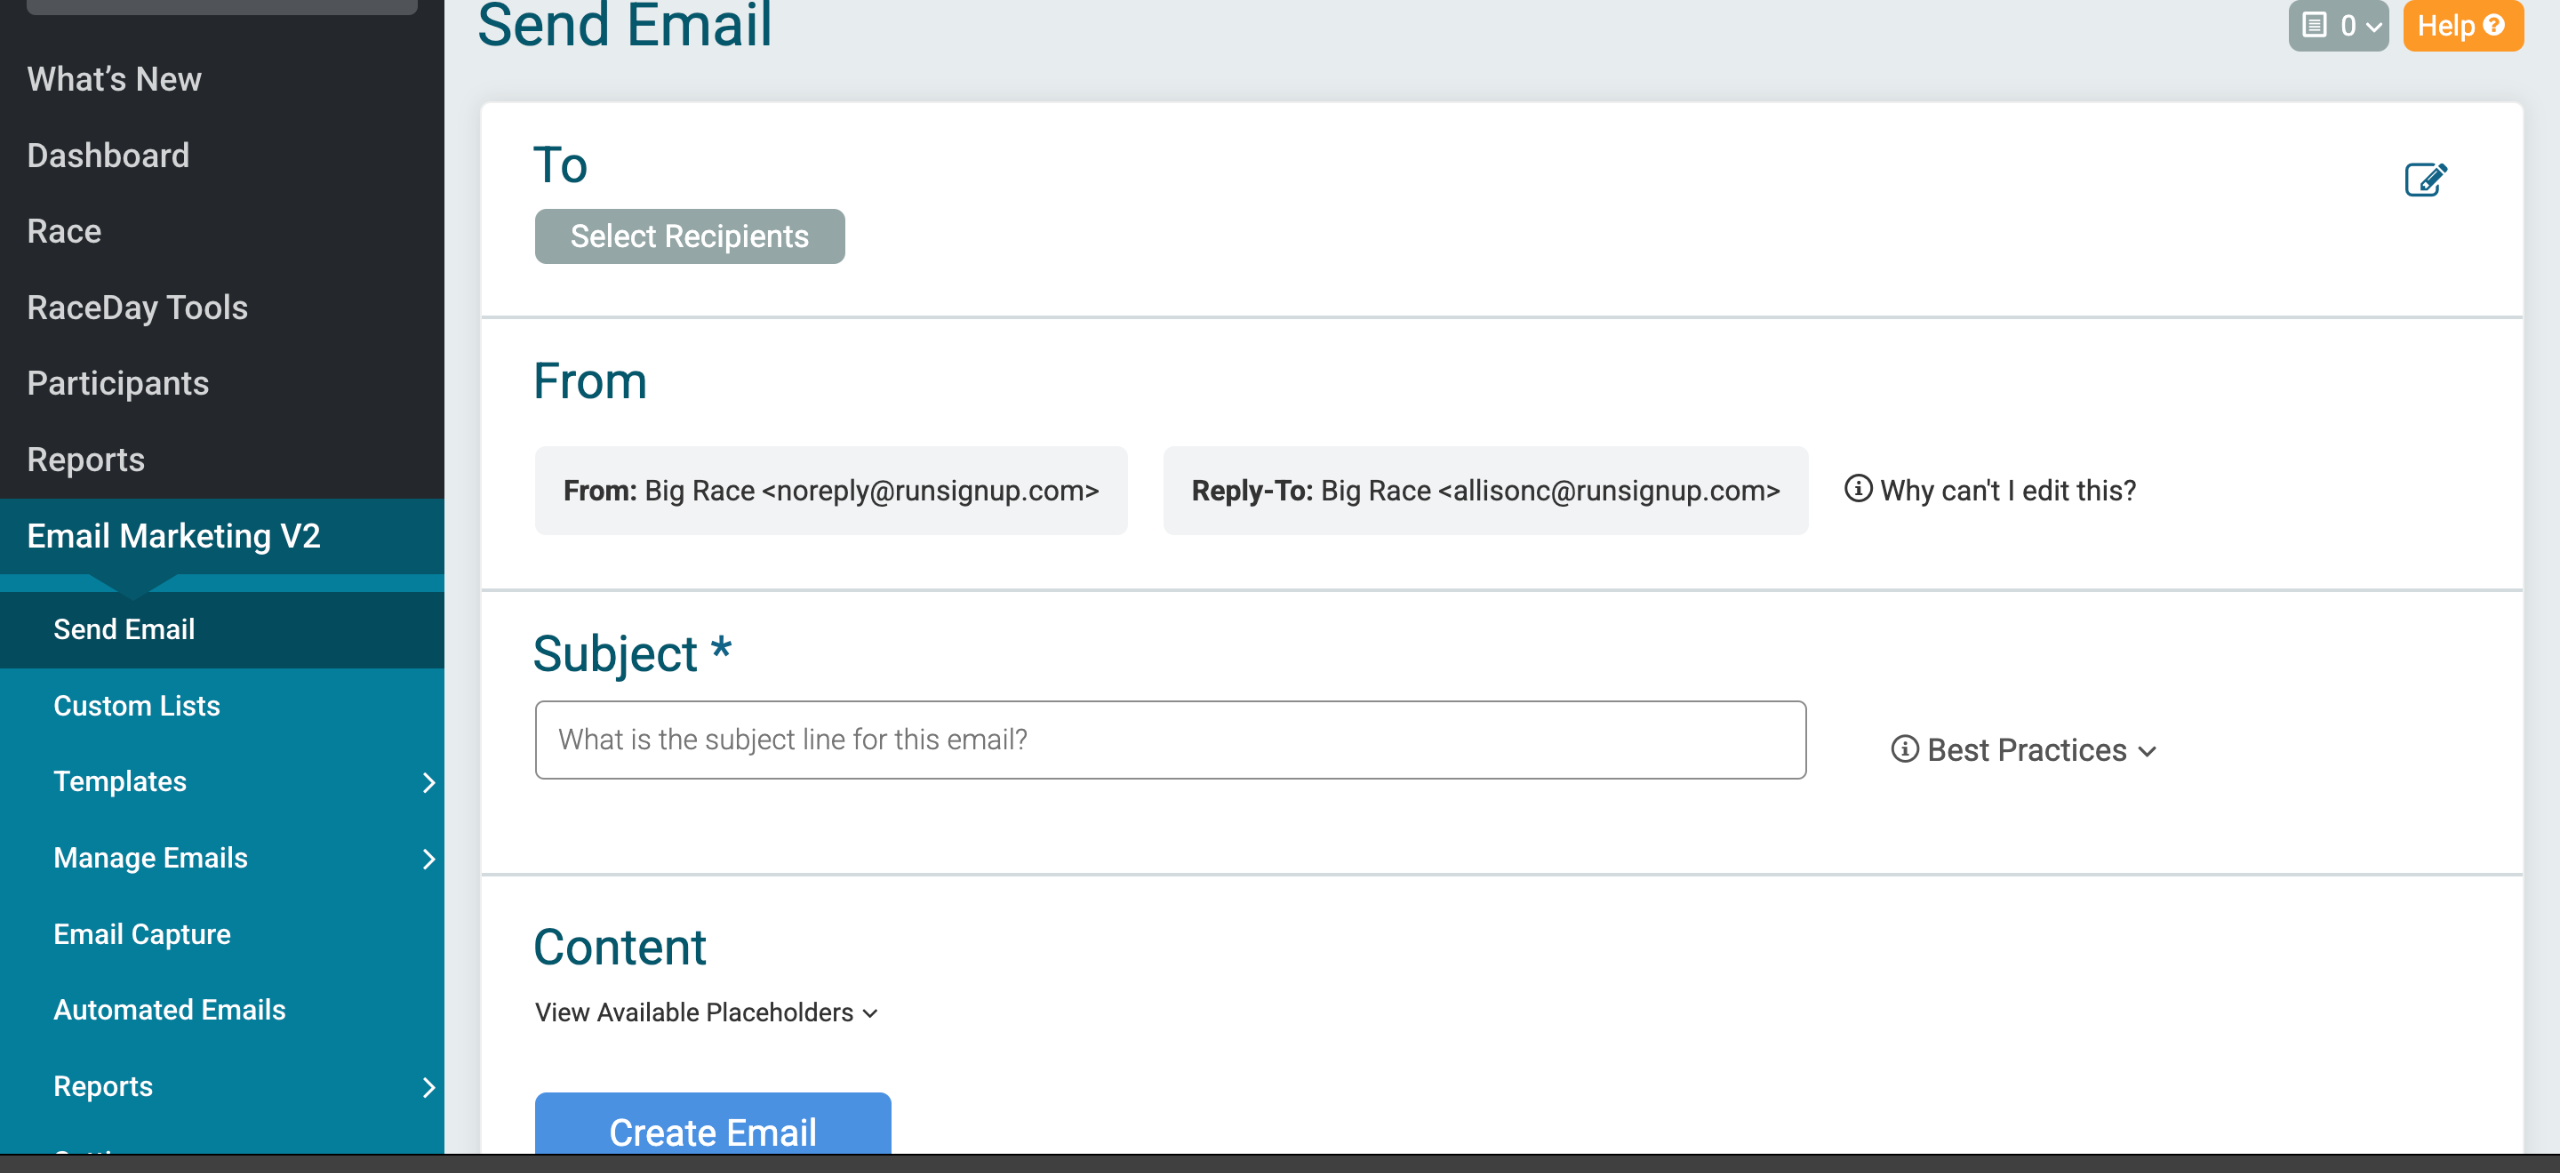
Task: Open View Available Placeholders dropdown
Action: [x=706, y=1013]
